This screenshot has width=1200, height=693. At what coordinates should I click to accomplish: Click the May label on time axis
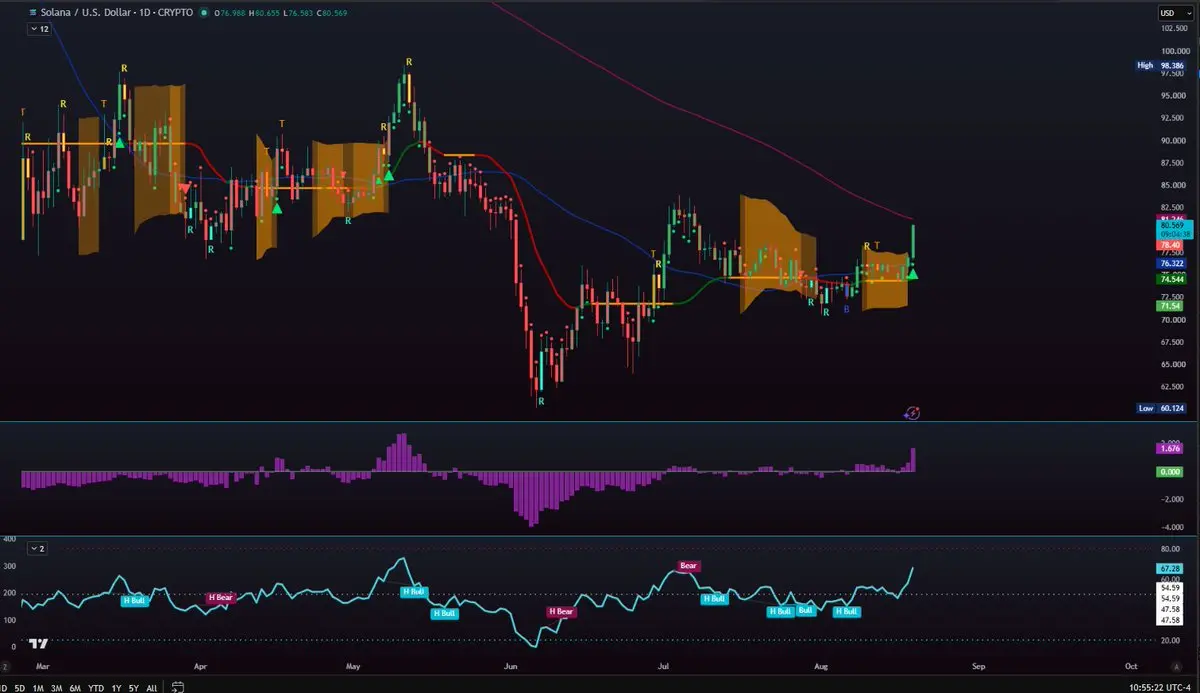(352, 665)
